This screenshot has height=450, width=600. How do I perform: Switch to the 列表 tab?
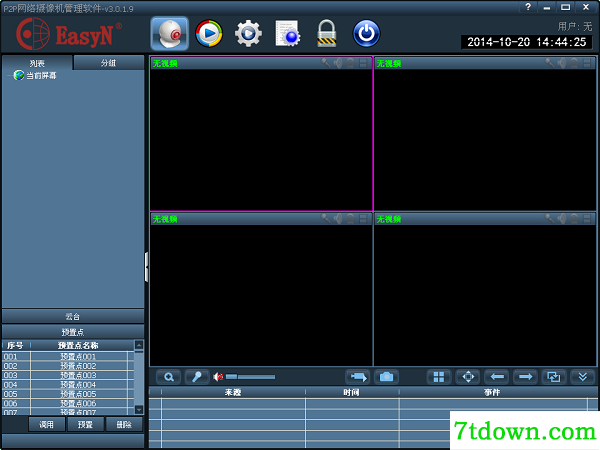[x=37, y=63]
